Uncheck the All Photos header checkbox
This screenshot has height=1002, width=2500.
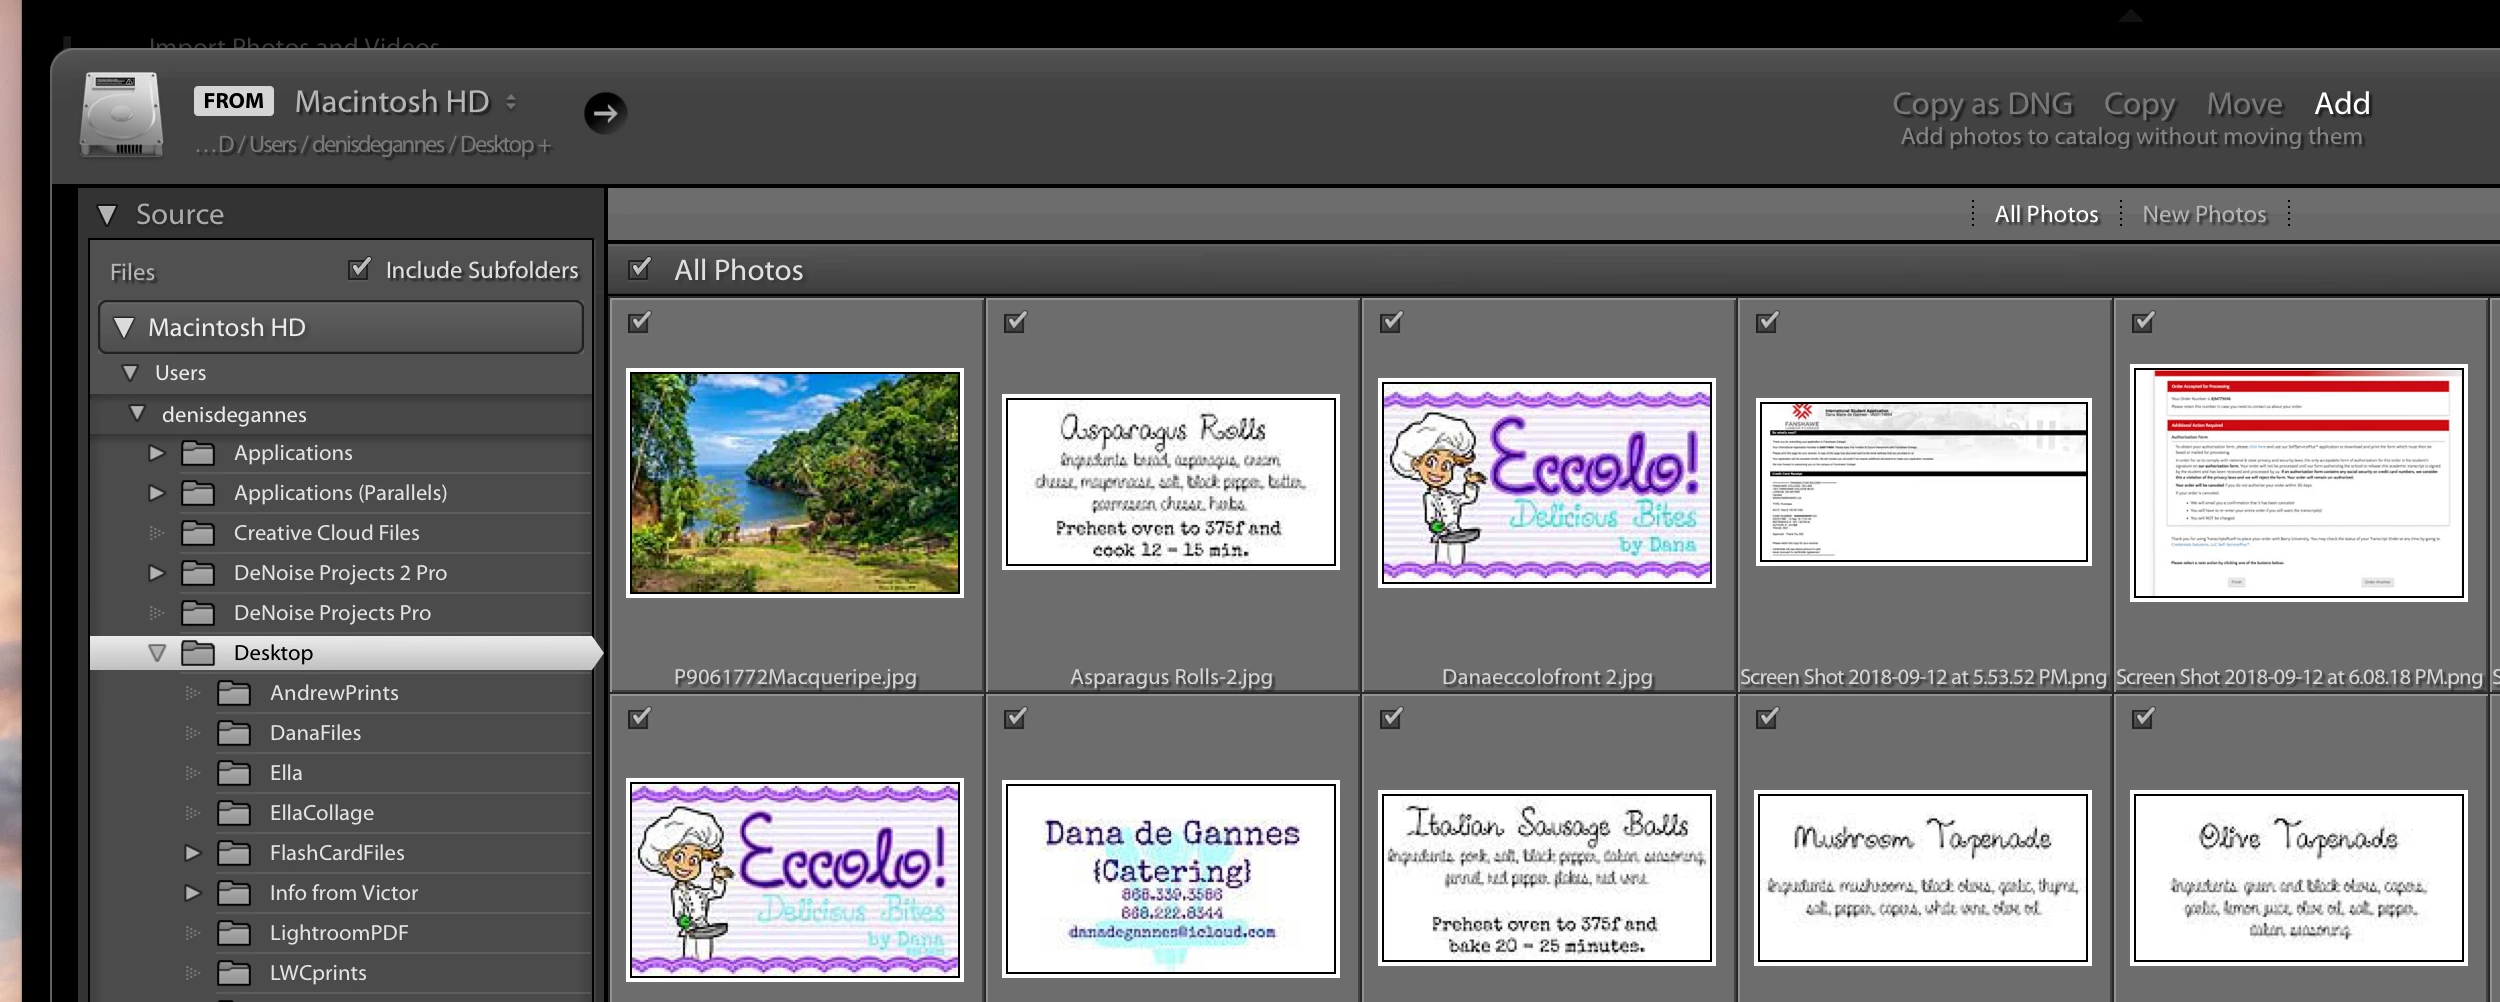coord(640,269)
